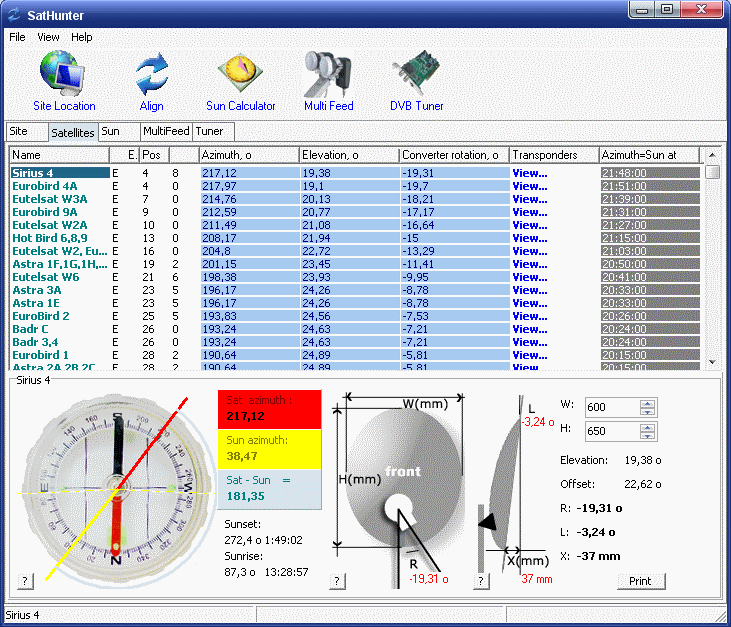Image resolution: width=731 pixels, height=627 pixels.
Task: Click the satellite list scroll down arrow
Action: [x=712, y=362]
